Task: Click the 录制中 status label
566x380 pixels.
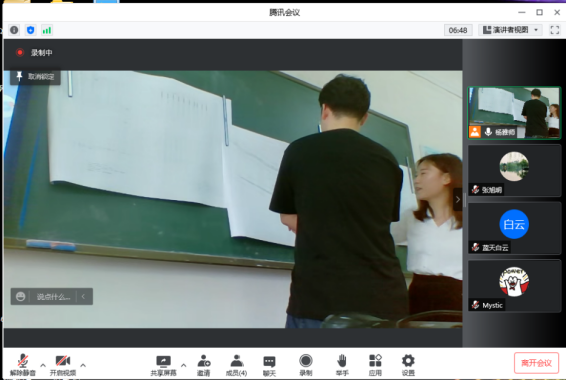Action: click(x=42, y=53)
